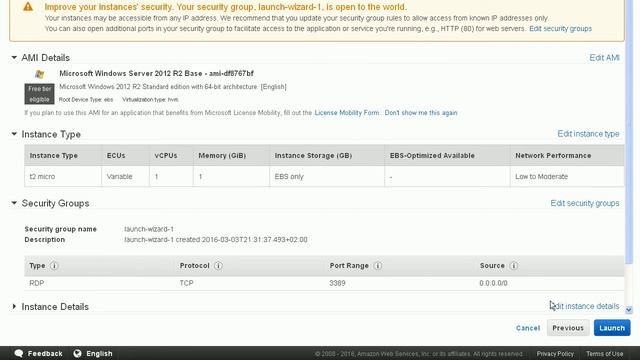Click the Security Groups heading

click(x=56, y=203)
